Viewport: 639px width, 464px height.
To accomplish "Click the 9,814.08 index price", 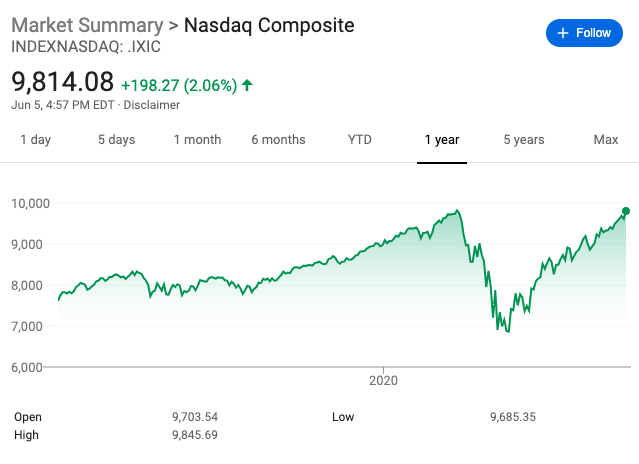I will click(x=62, y=82).
